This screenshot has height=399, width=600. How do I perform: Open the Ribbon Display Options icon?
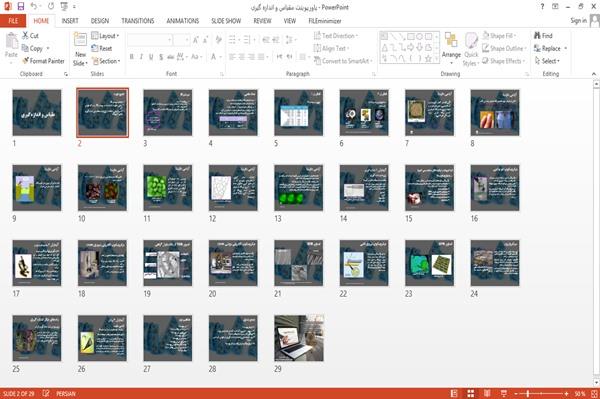555,7
